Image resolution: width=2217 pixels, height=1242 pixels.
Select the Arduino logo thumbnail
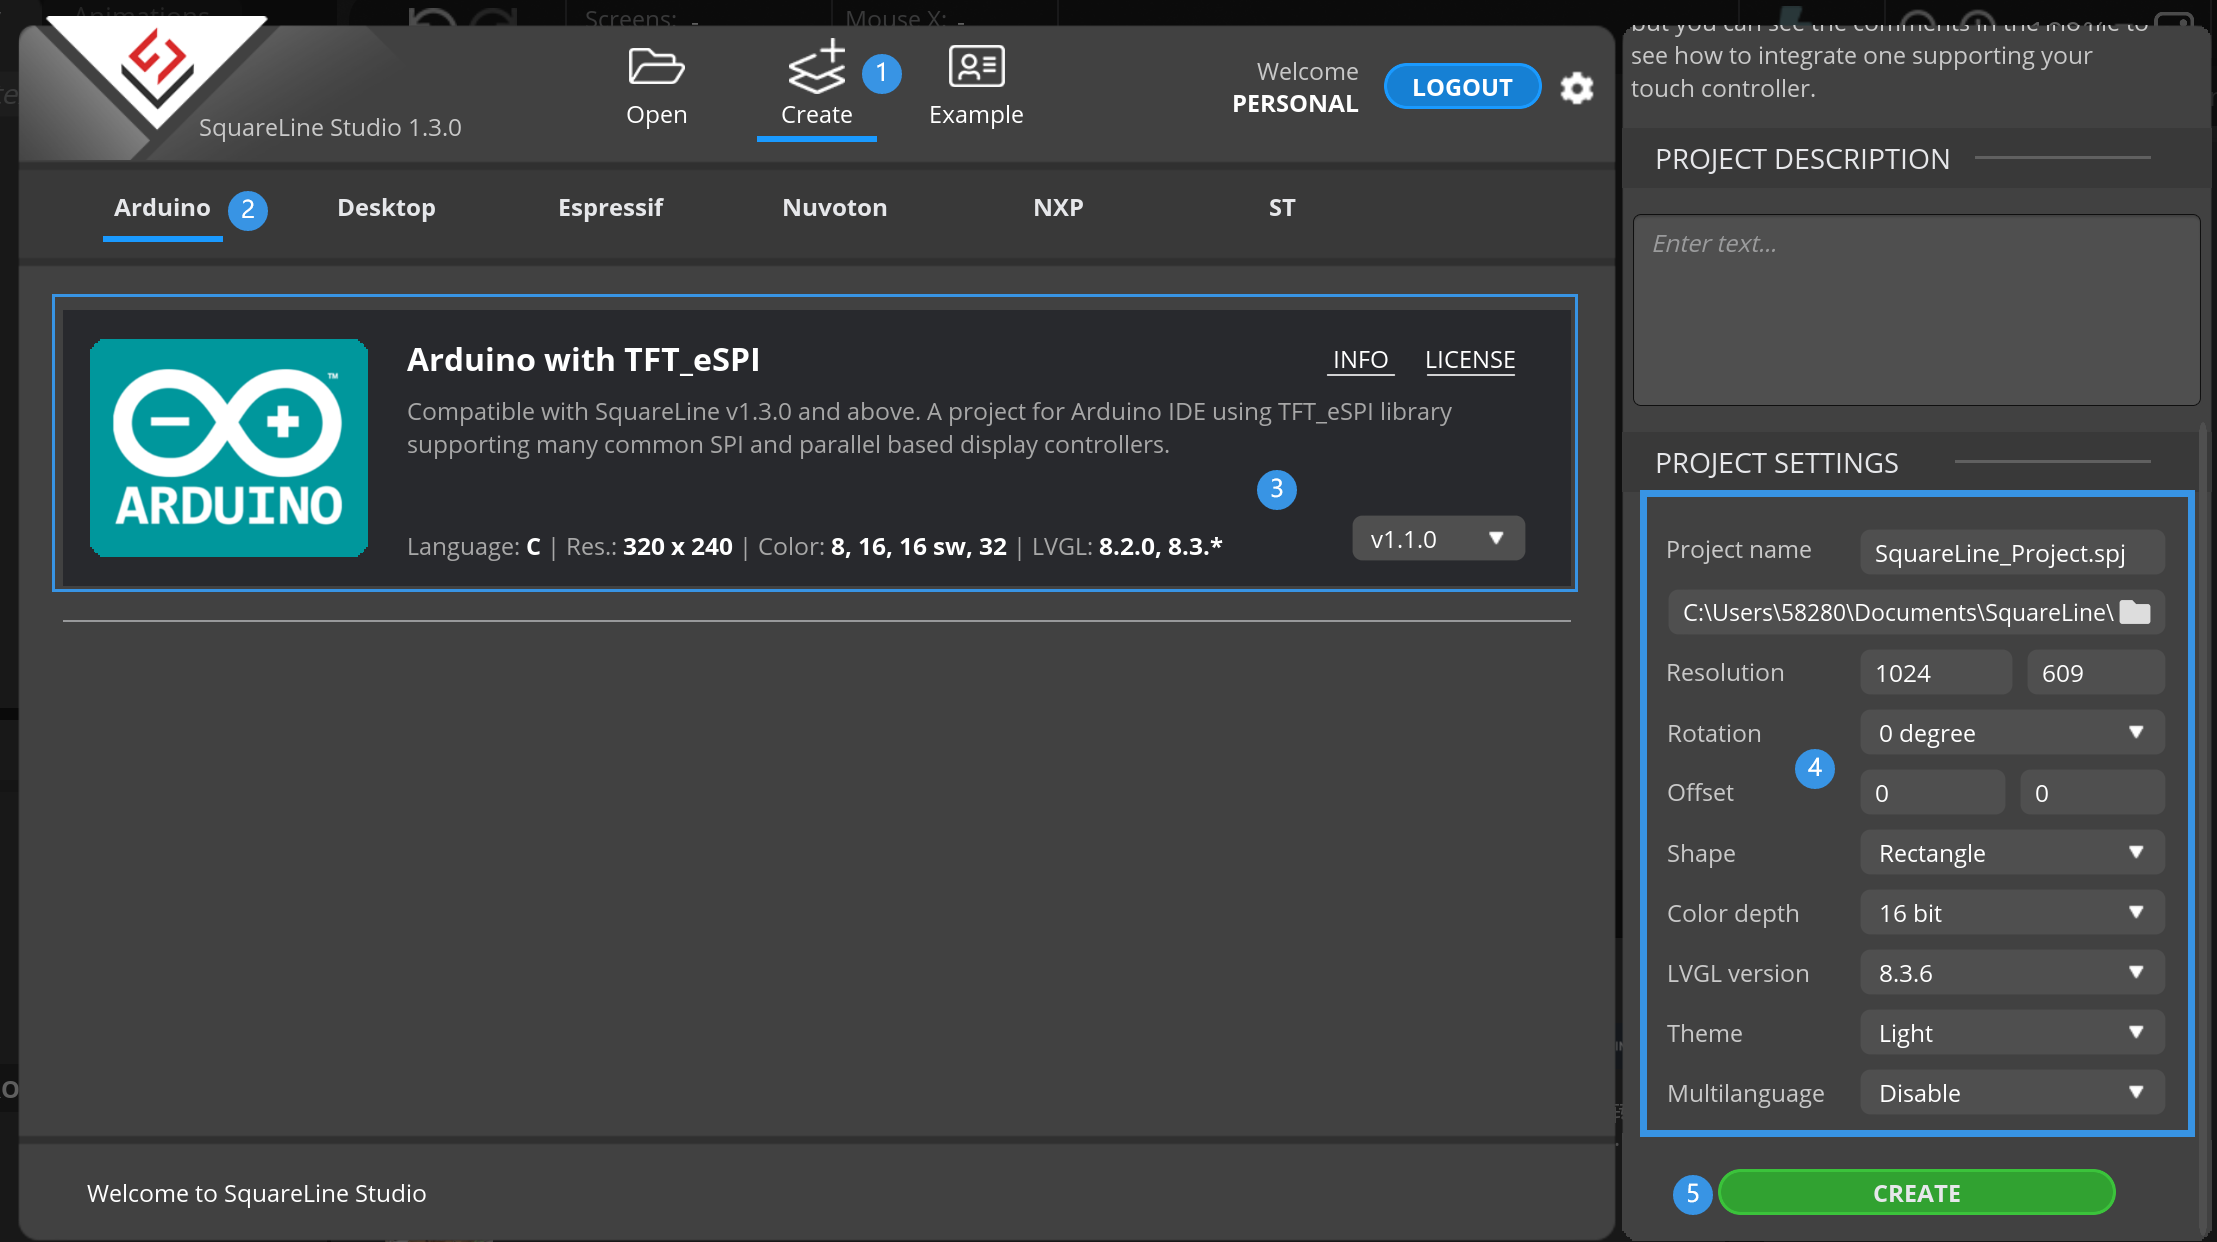click(x=229, y=448)
